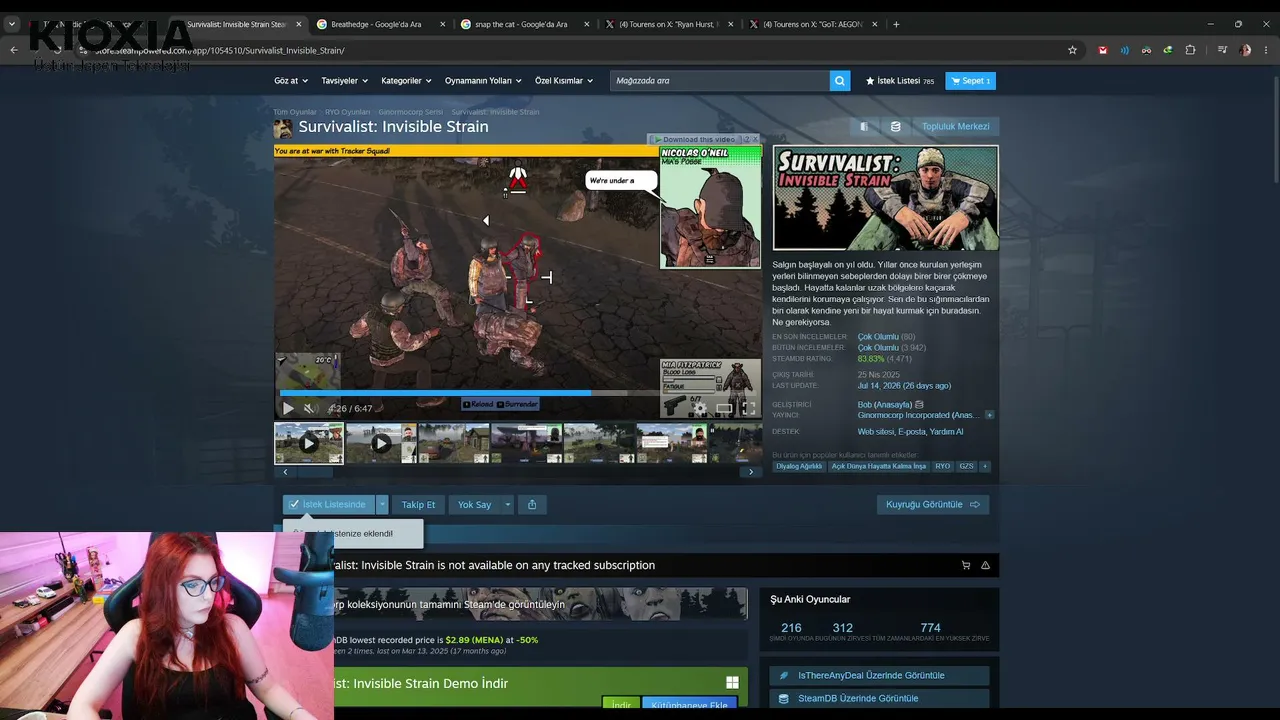This screenshot has width=1280, height=720.
Task: Go back with the browser back arrow
Action: pyautogui.click(x=14, y=50)
